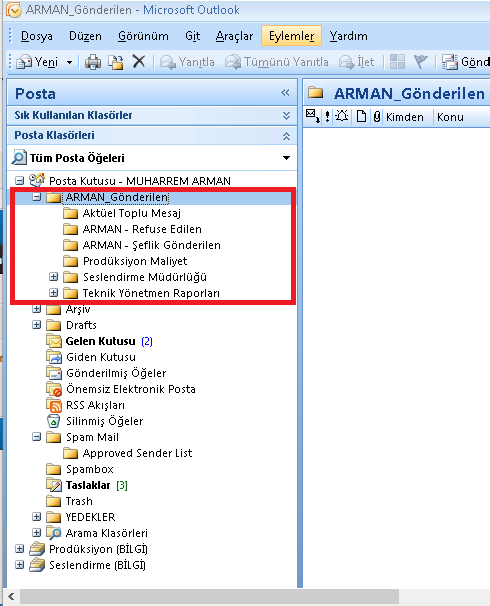Open the Düzen menu
Image resolution: width=490 pixels, height=606 pixels.
85,36
